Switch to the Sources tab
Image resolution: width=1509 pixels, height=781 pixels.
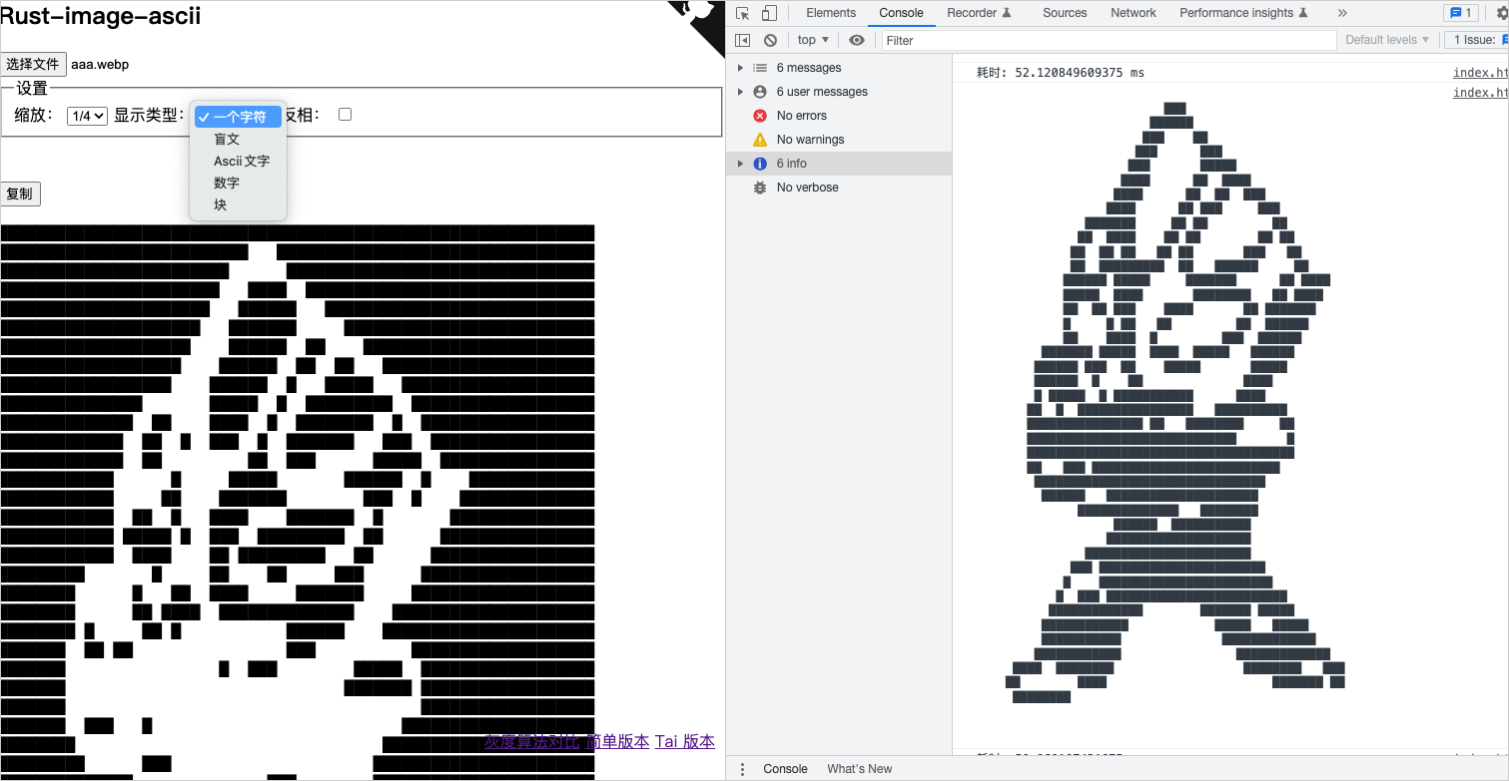click(1064, 13)
